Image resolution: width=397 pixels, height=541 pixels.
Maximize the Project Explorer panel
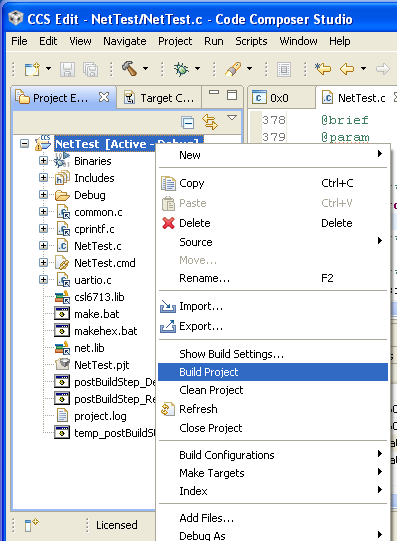click(x=232, y=95)
